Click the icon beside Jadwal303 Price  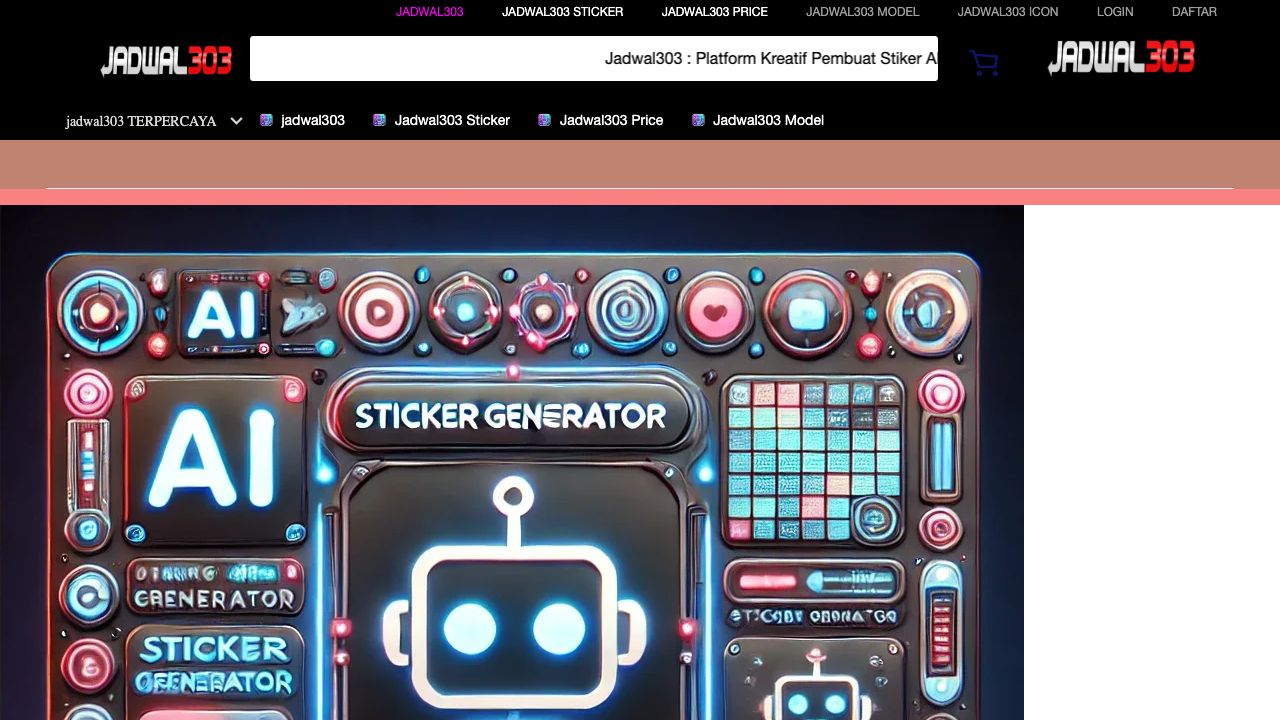point(544,120)
